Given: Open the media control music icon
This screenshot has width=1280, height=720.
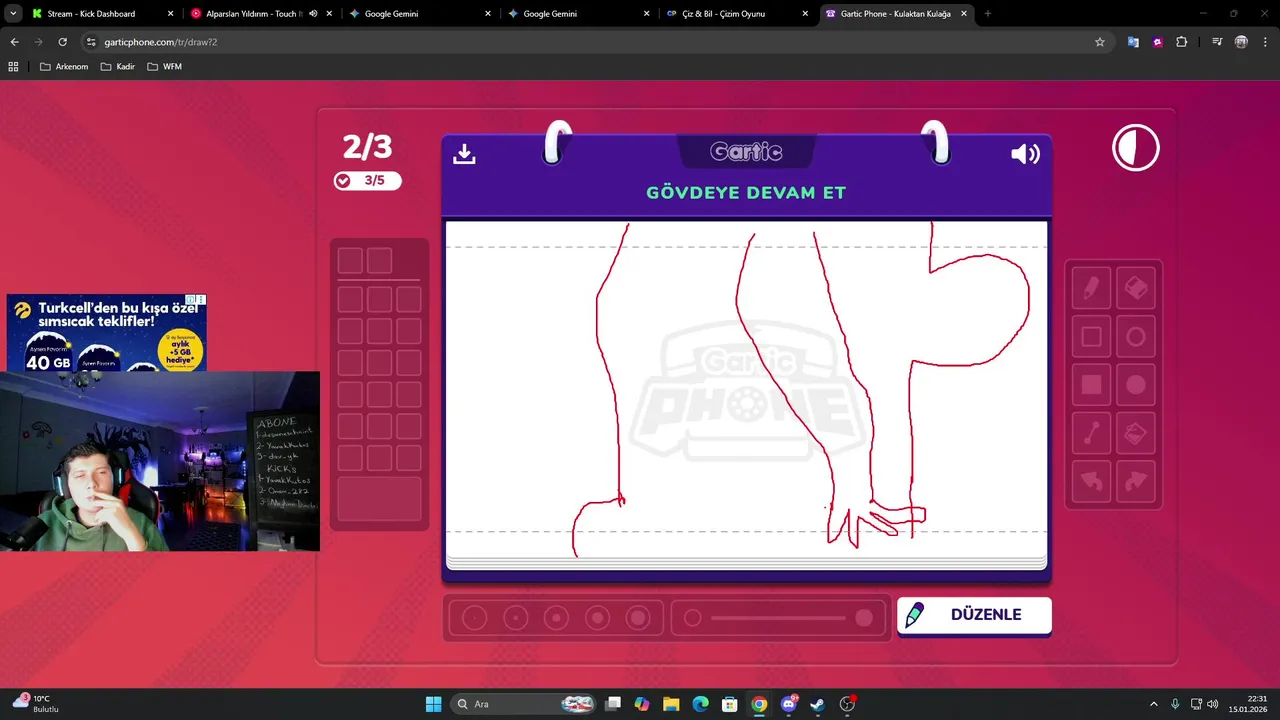Looking at the screenshot, I should 1217,42.
